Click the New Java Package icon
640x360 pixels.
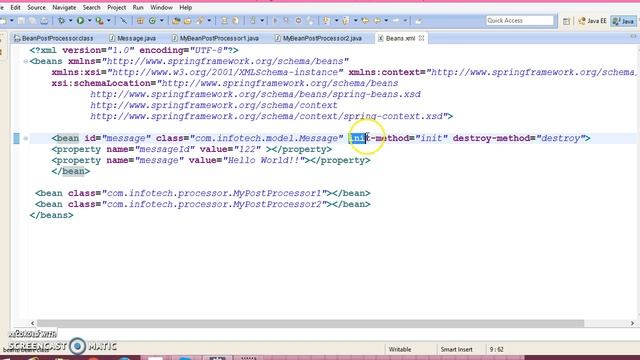click(x=140, y=20)
